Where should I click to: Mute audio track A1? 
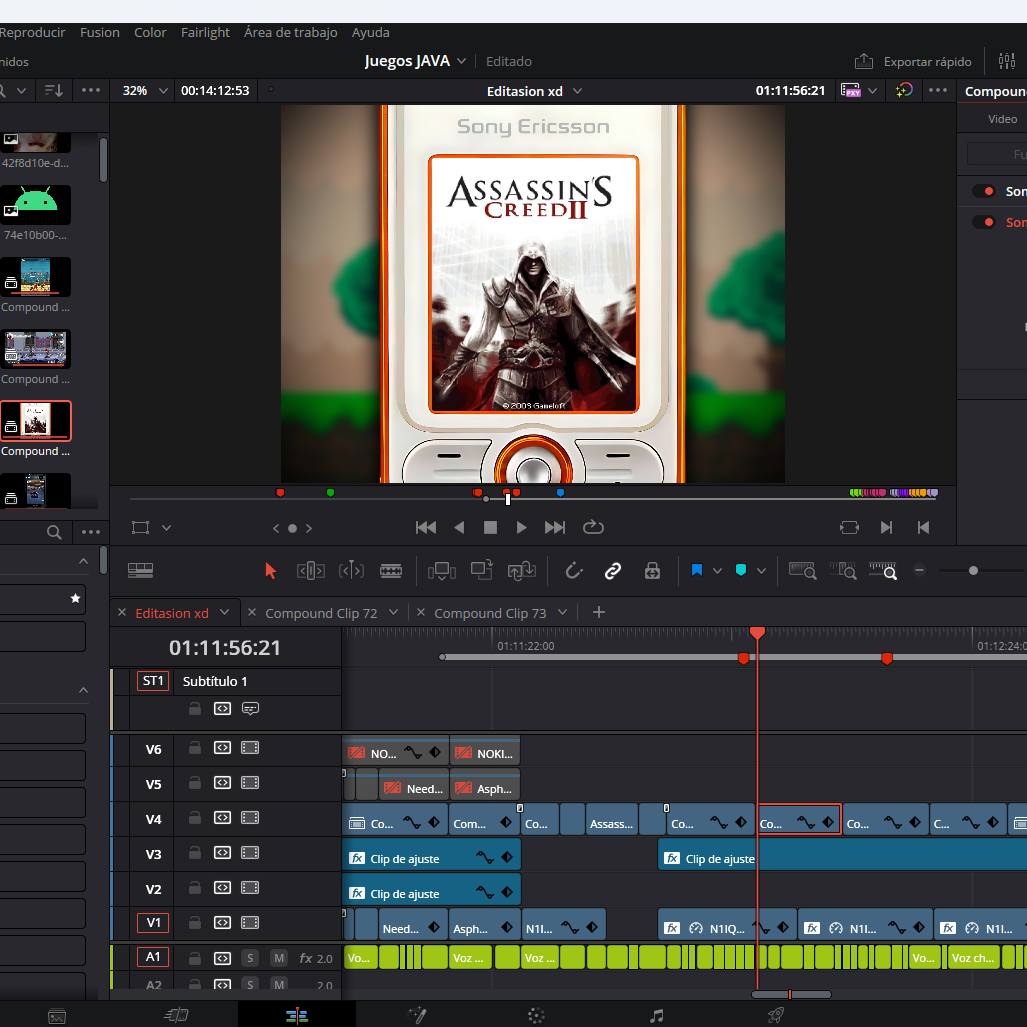pos(279,958)
